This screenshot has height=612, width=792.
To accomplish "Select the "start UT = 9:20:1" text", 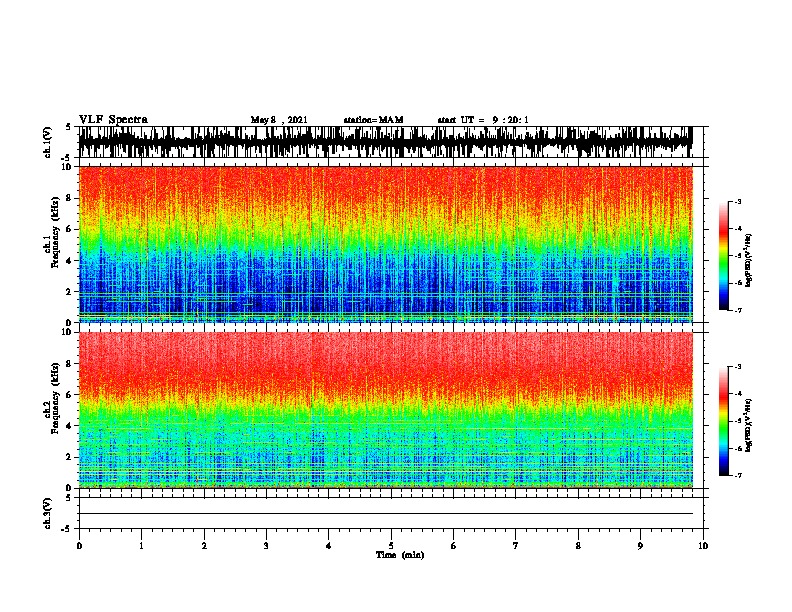I will 483,120.
